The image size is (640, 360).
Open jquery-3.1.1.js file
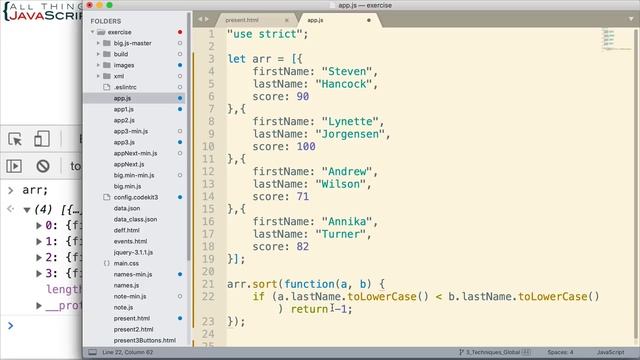(x=133, y=252)
